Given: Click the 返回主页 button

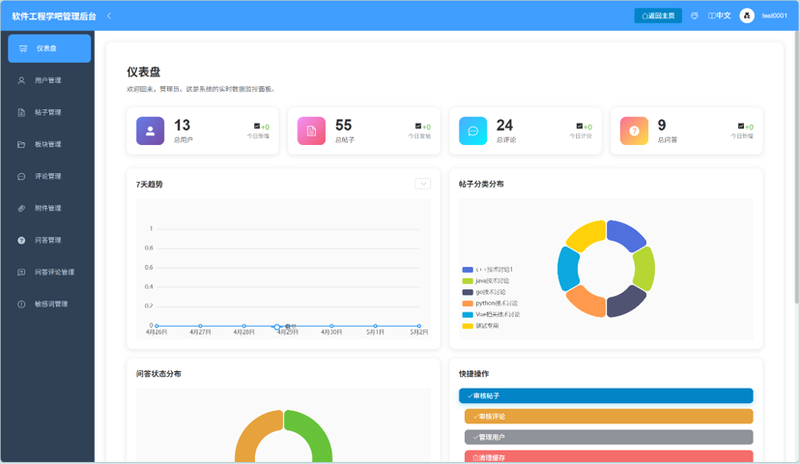Looking at the screenshot, I should (x=658, y=16).
